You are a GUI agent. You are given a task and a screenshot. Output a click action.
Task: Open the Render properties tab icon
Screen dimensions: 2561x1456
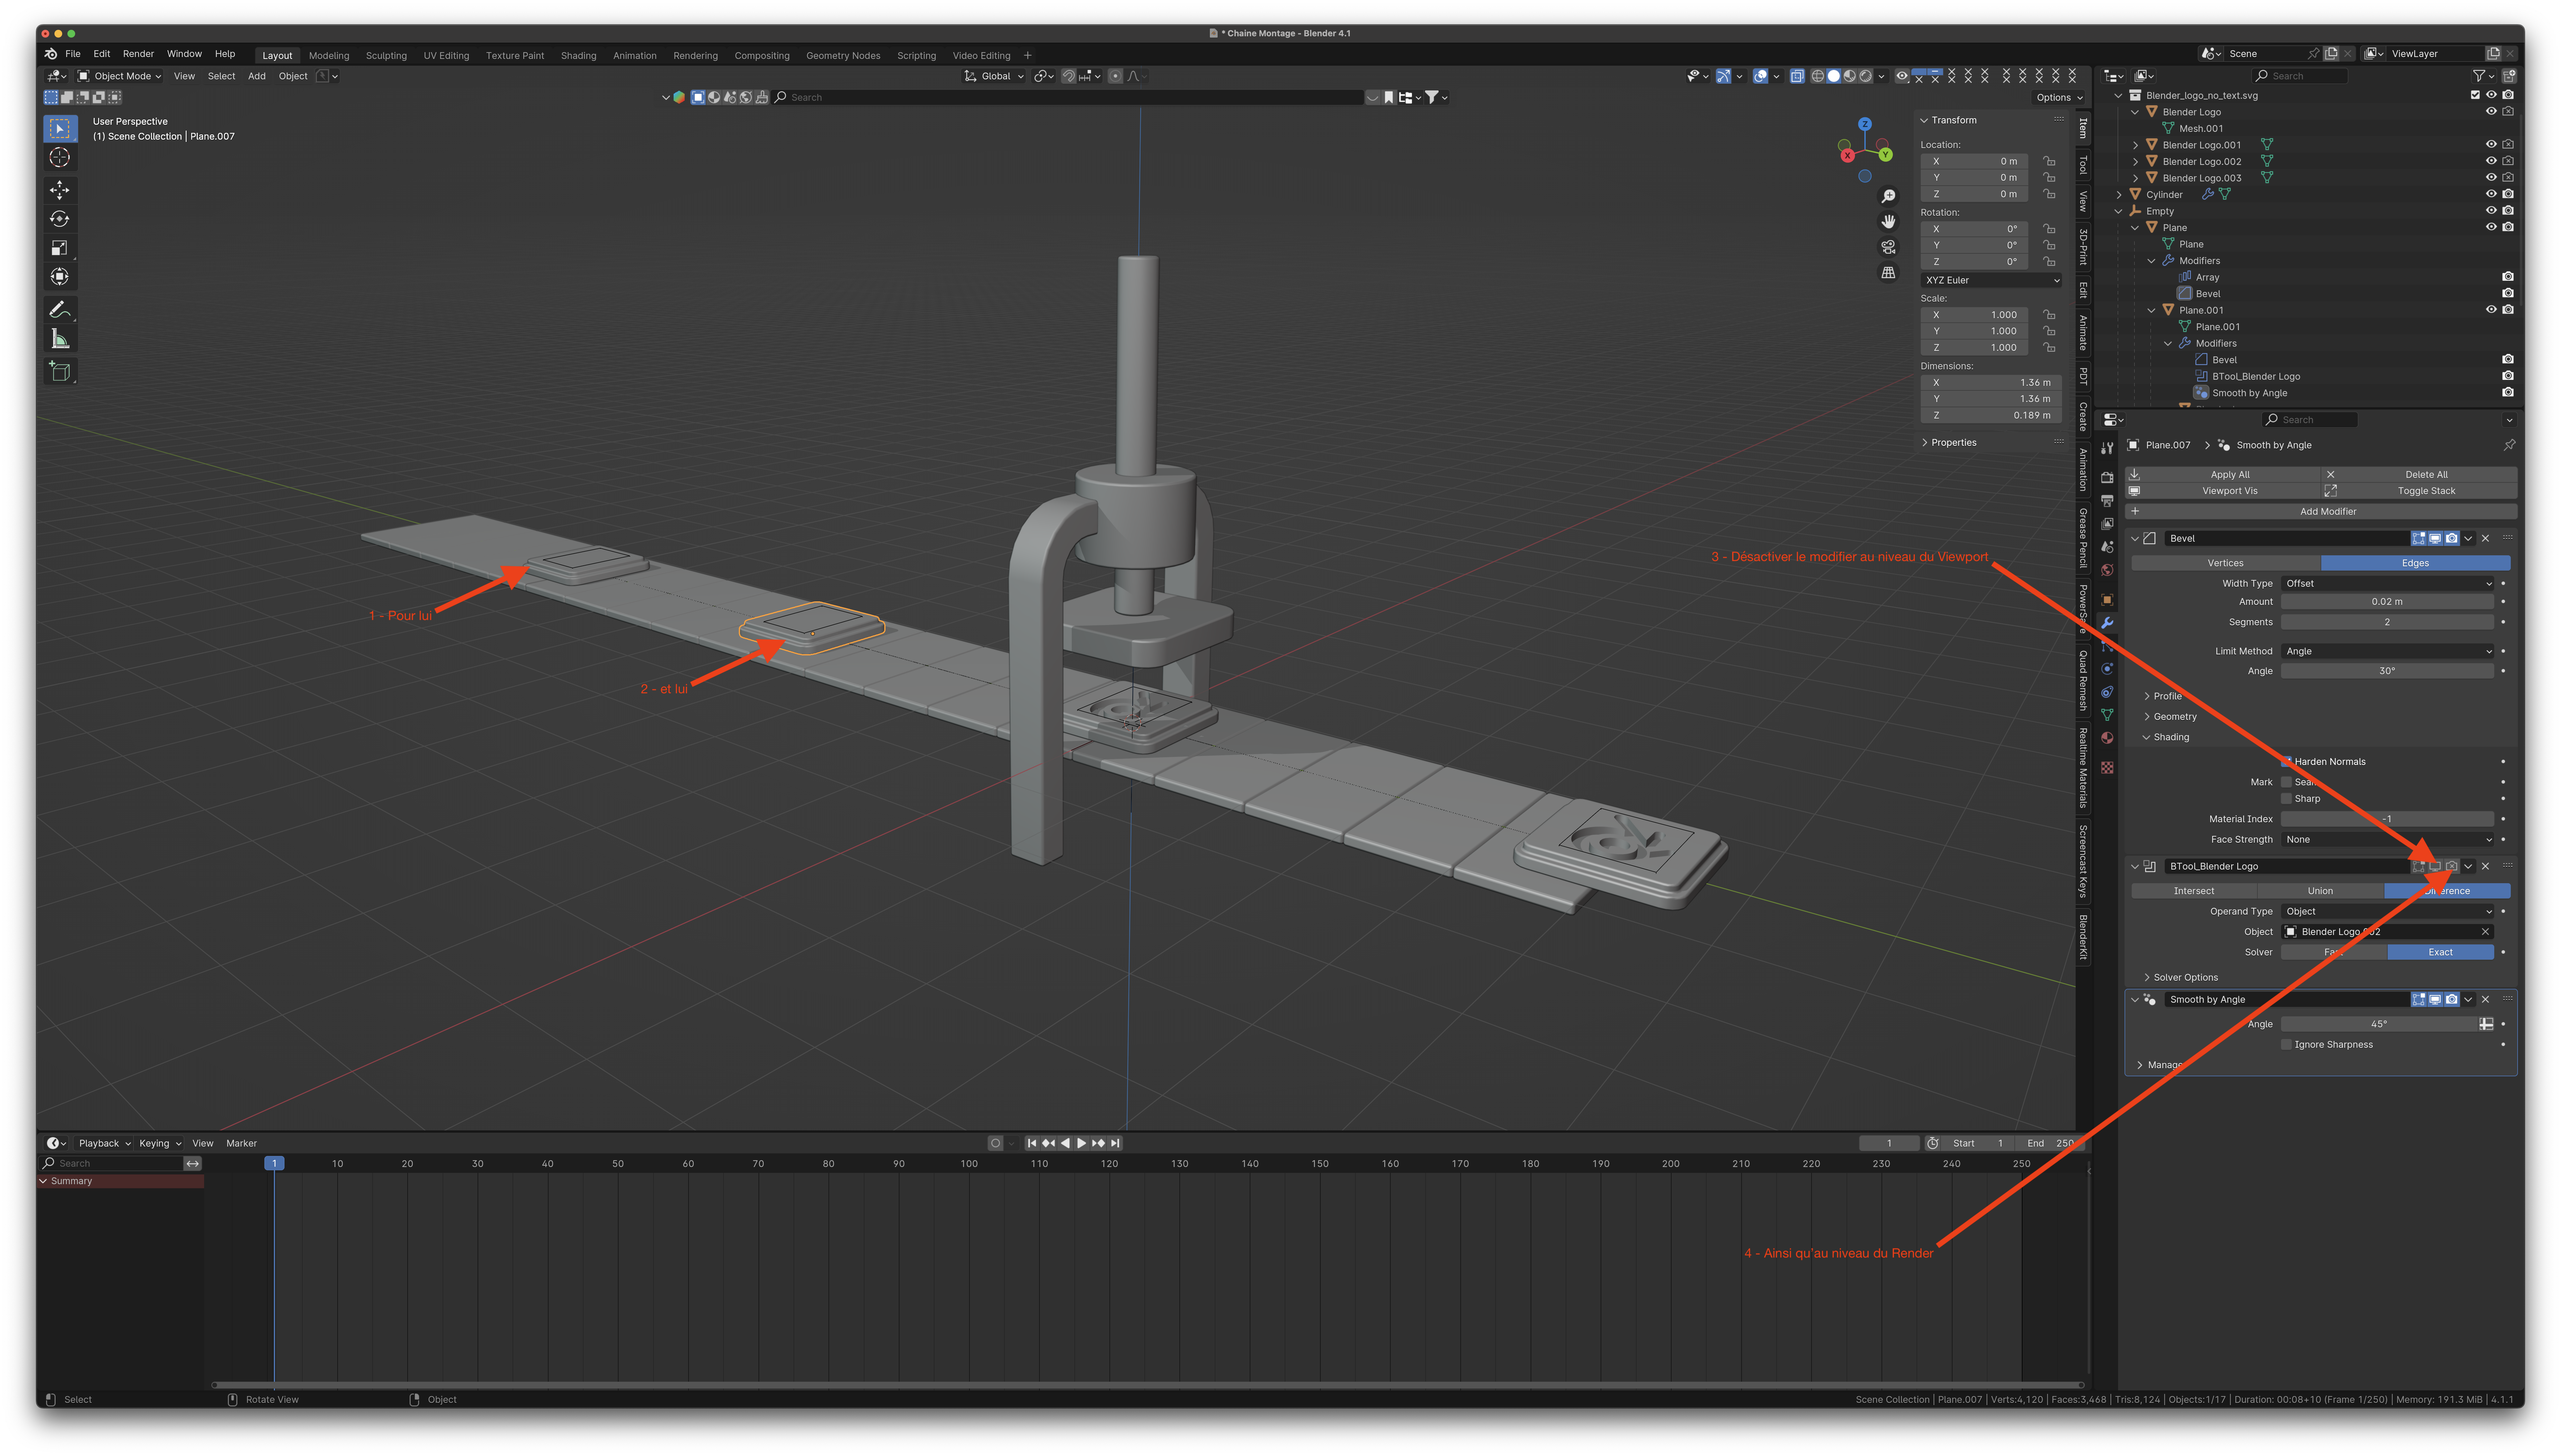click(x=2107, y=478)
